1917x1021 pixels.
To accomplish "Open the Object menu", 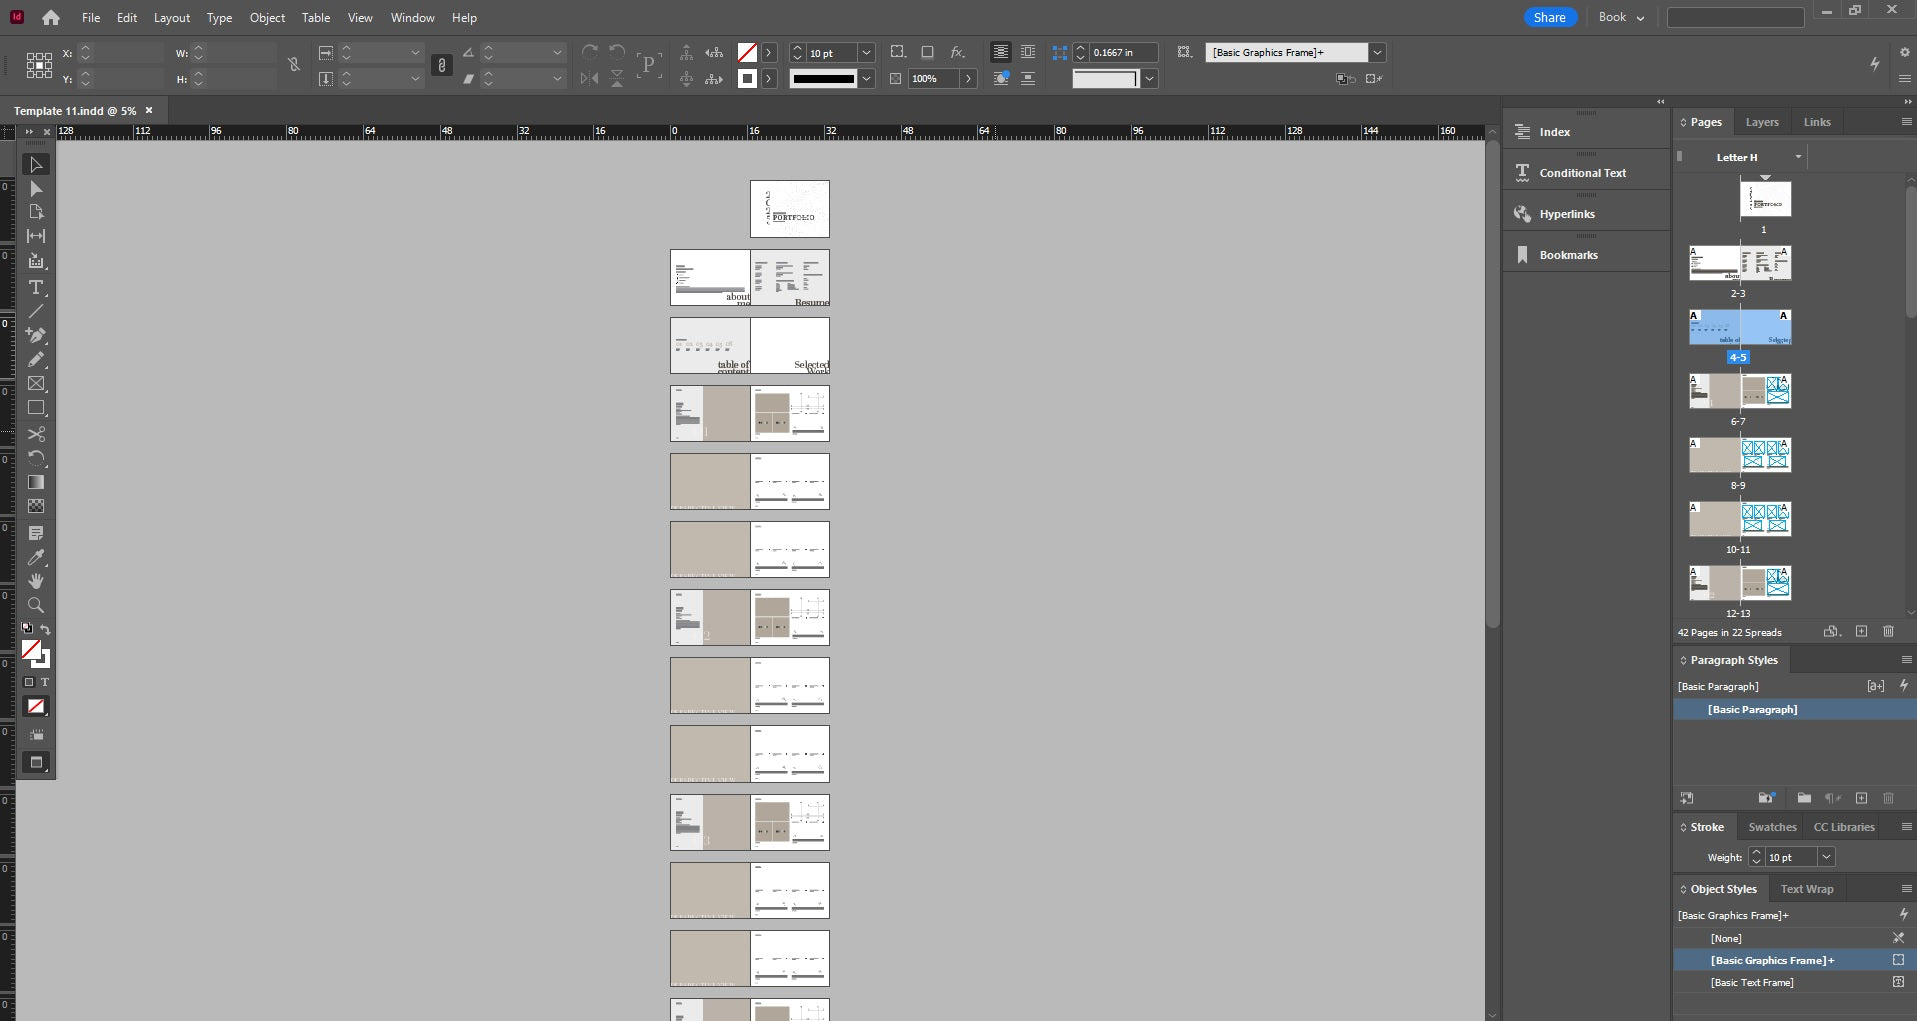I will coord(267,18).
